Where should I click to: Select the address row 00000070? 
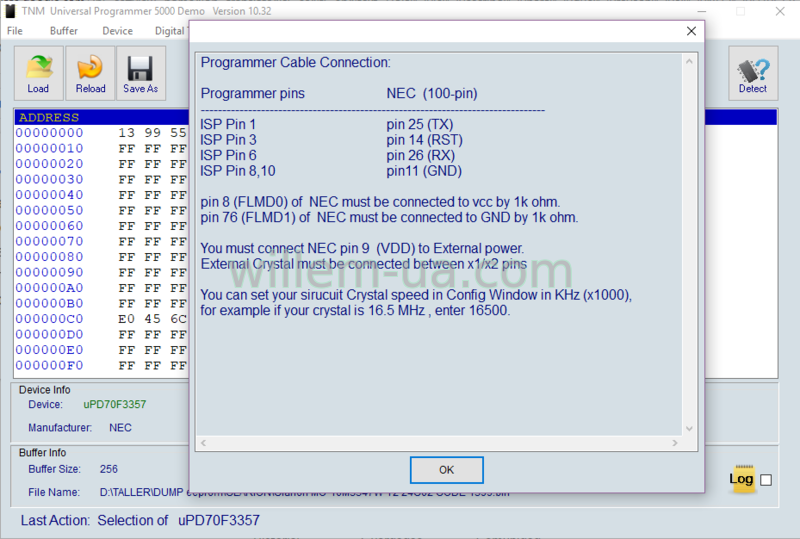pos(49,241)
